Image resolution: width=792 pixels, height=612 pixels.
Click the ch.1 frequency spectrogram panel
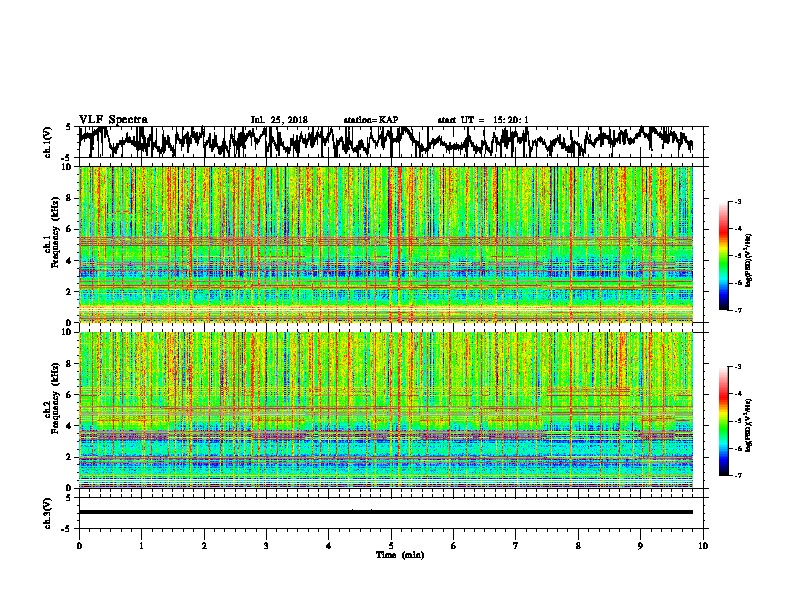point(386,244)
